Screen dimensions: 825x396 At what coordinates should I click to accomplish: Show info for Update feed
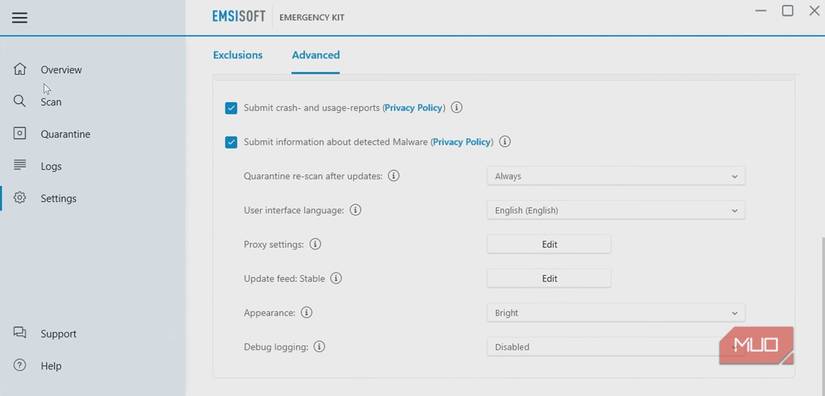(x=336, y=278)
